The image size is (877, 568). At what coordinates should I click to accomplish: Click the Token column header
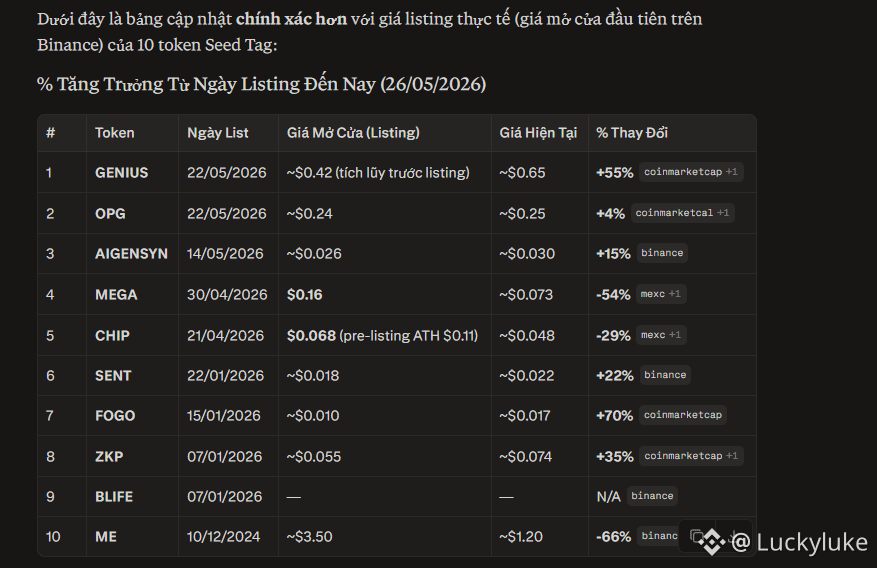[x=115, y=133]
